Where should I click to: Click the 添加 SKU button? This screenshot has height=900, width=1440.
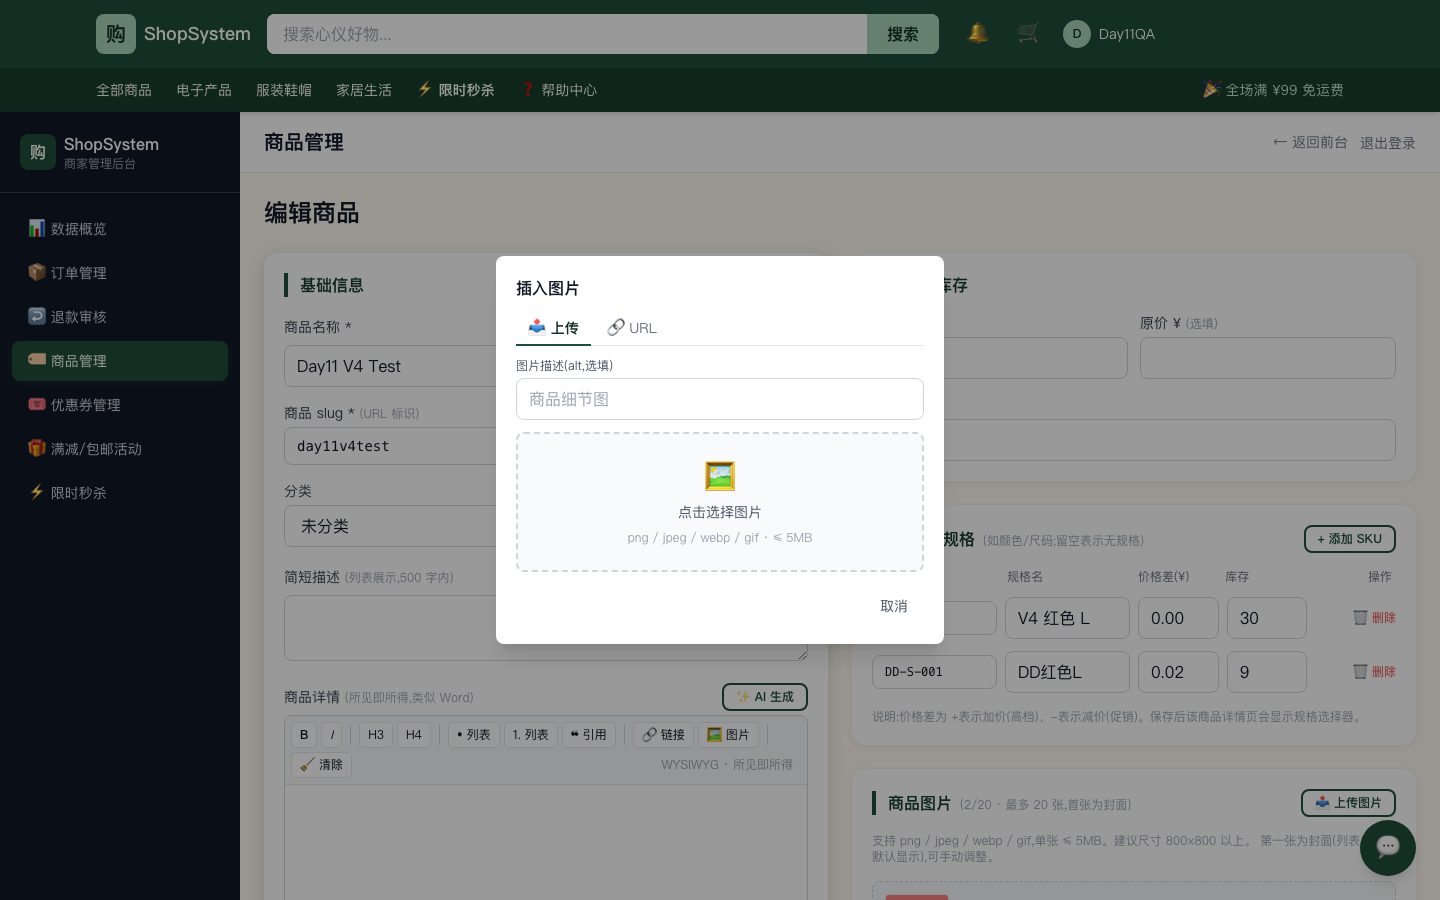point(1349,539)
